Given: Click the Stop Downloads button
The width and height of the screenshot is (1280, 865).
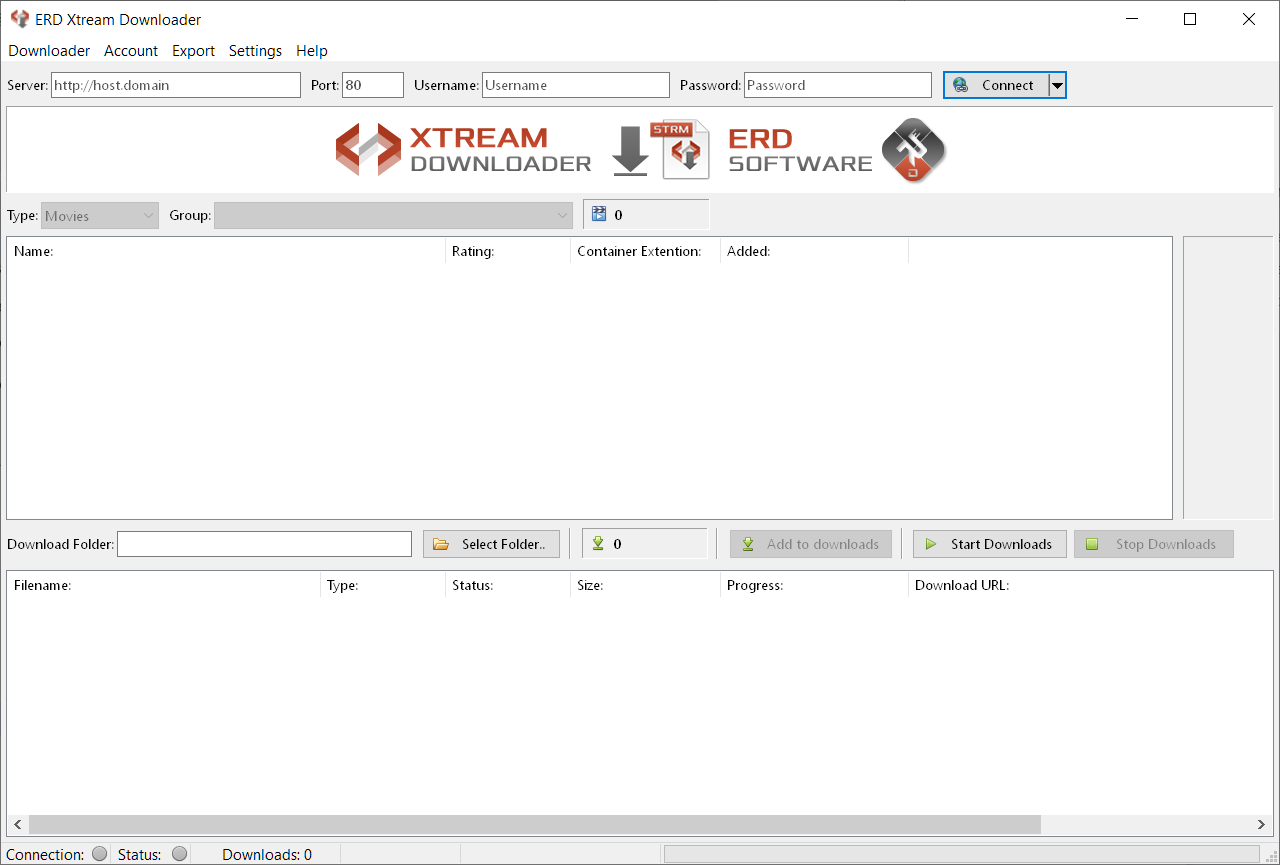Looking at the screenshot, I should 1154,544.
